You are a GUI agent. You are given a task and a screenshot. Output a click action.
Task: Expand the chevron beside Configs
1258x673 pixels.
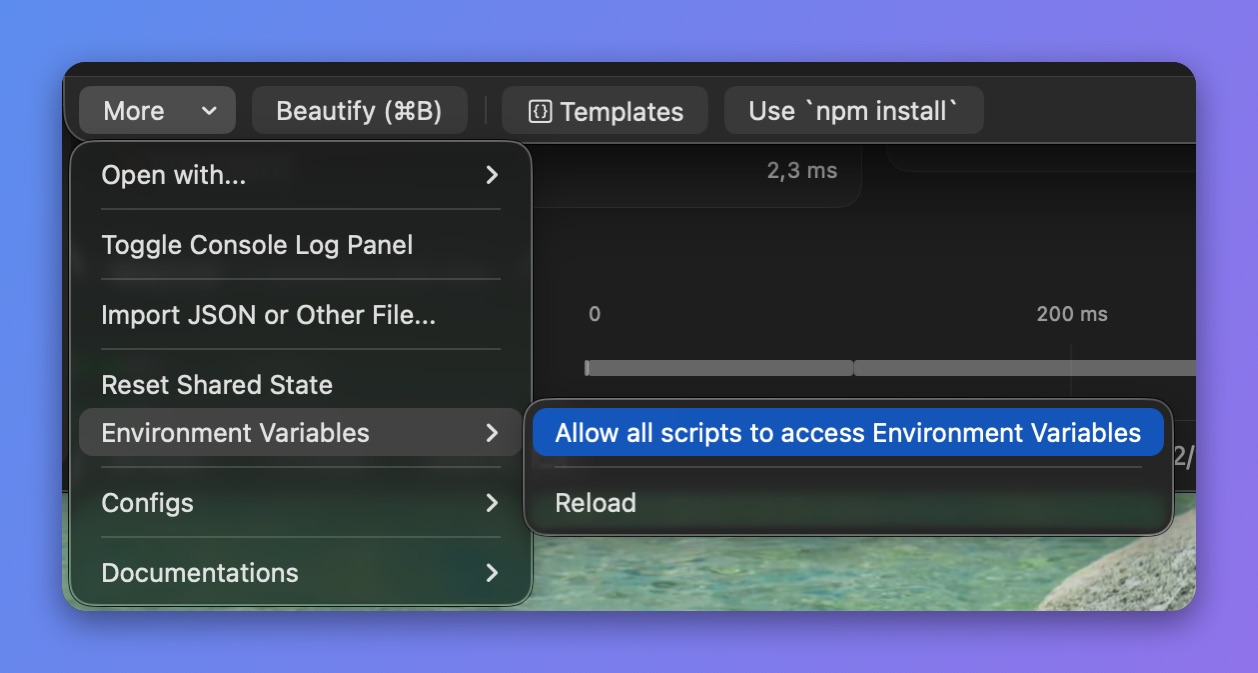click(491, 502)
